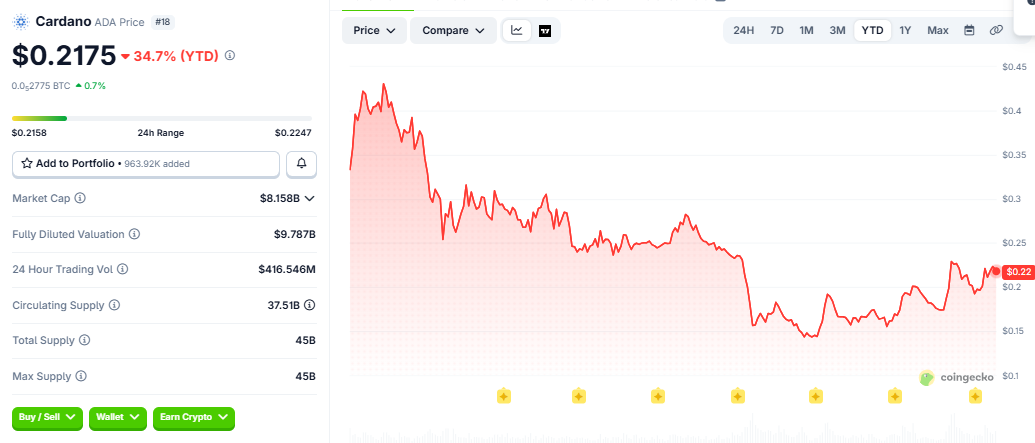The height and width of the screenshot is (443, 1035).
Task: Click the $0.2247 range high value
Action: pos(293,133)
